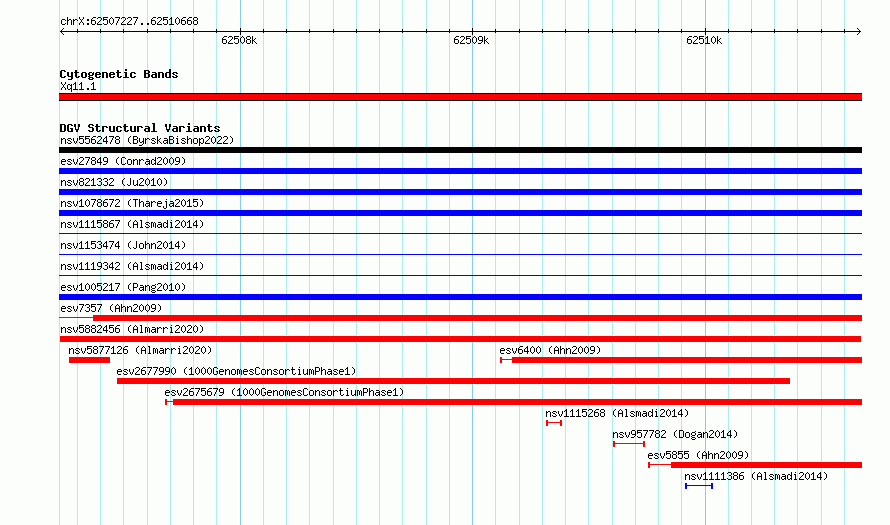Screen dimensions: 890x525
Task: Open variant esv1005217 (Pang2010)
Action: (x=123, y=287)
